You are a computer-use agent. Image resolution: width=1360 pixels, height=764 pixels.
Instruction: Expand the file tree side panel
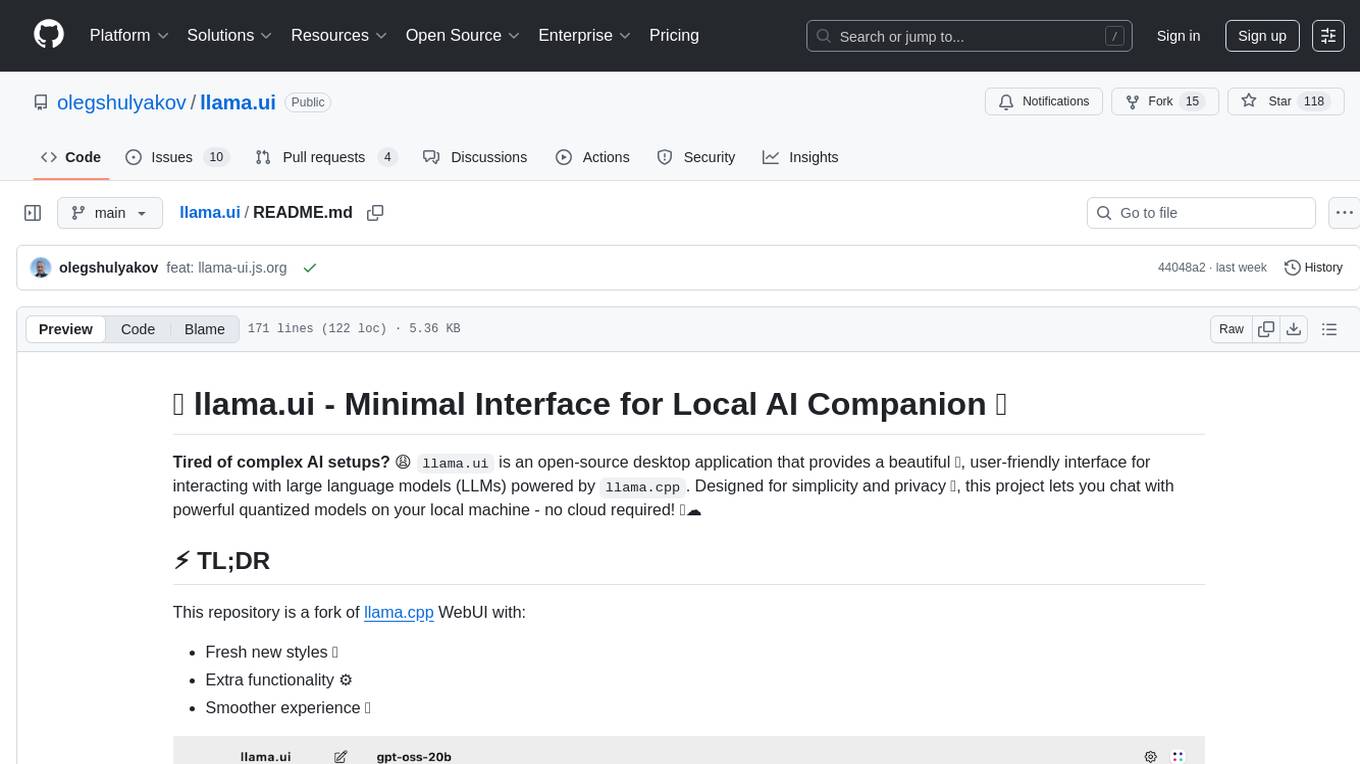click(32, 213)
